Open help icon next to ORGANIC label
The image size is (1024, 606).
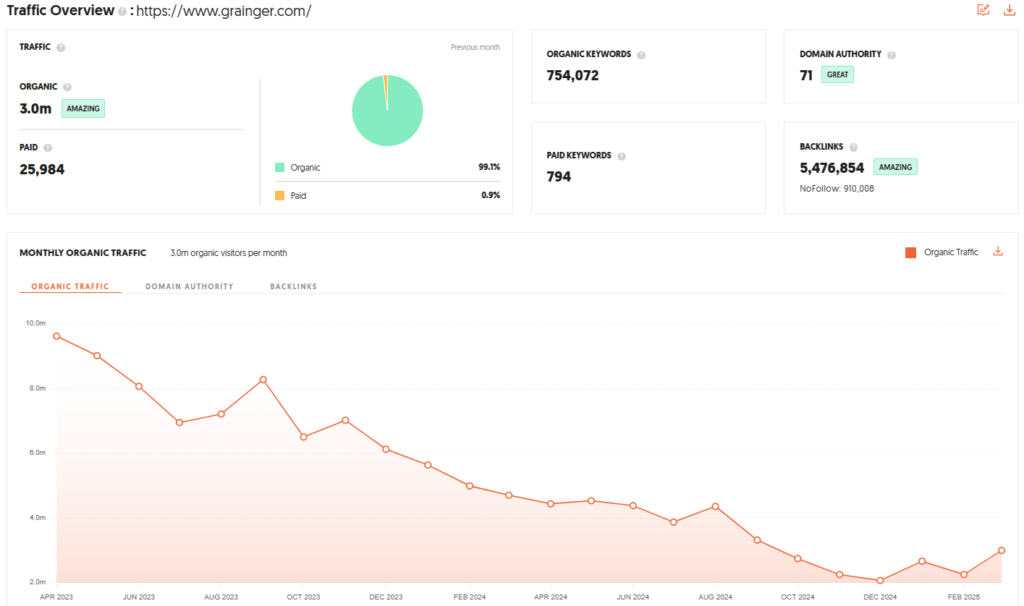point(67,87)
